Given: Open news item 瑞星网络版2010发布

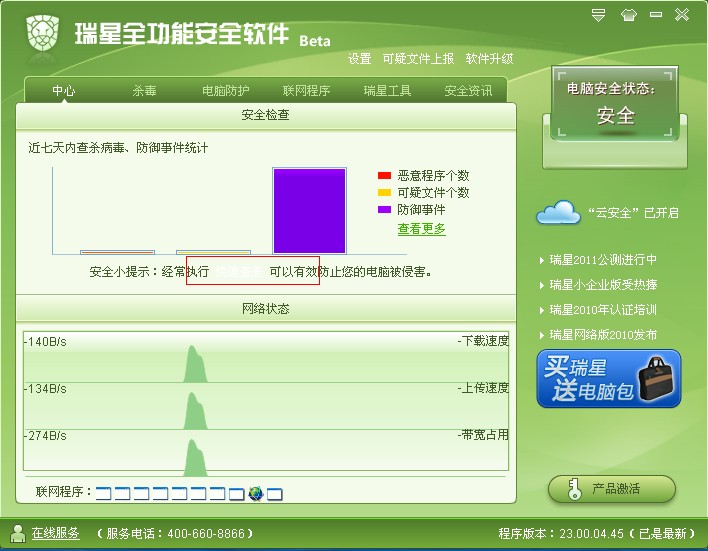Looking at the screenshot, I should click(603, 335).
